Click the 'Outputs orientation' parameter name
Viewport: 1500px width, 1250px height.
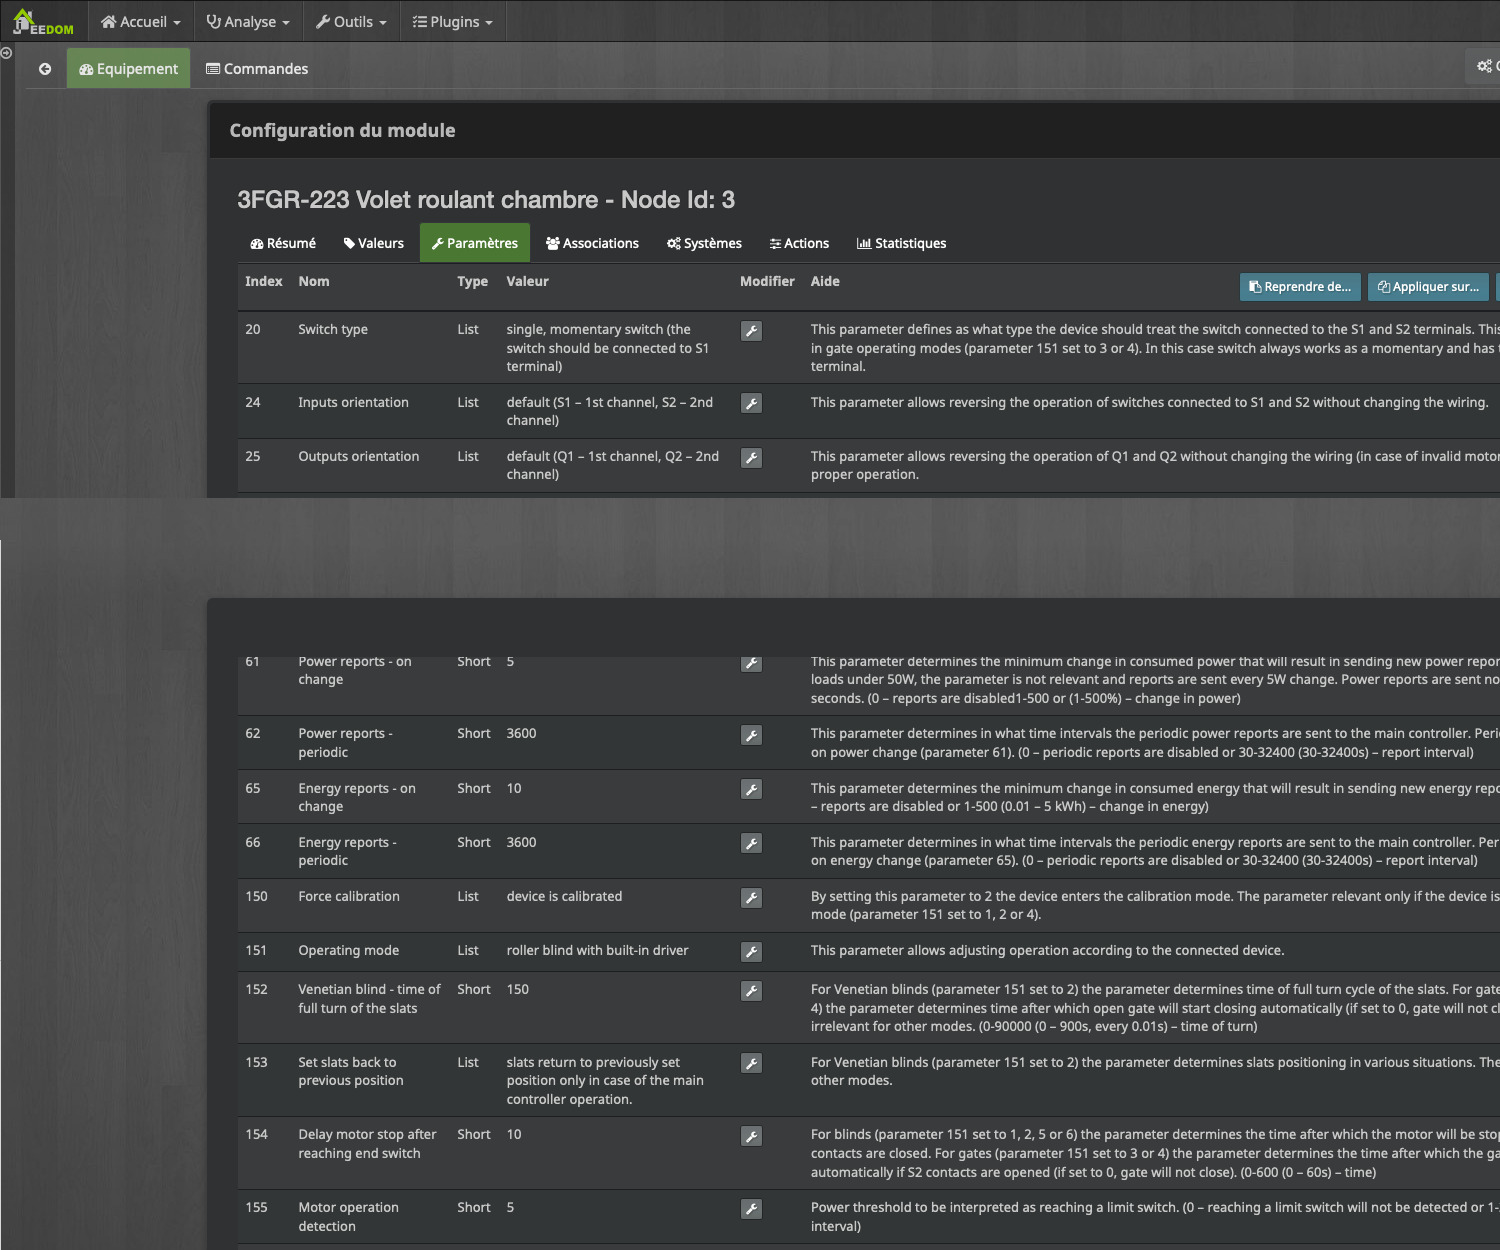point(359,456)
